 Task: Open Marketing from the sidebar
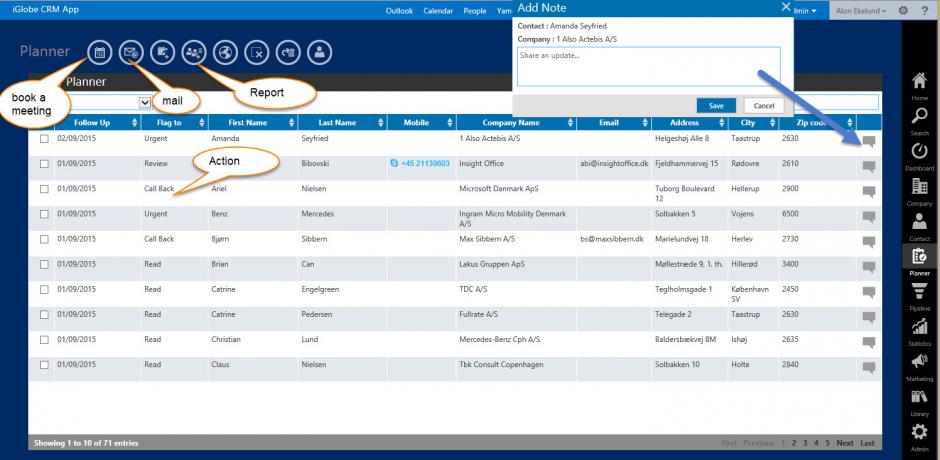pos(920,367)
